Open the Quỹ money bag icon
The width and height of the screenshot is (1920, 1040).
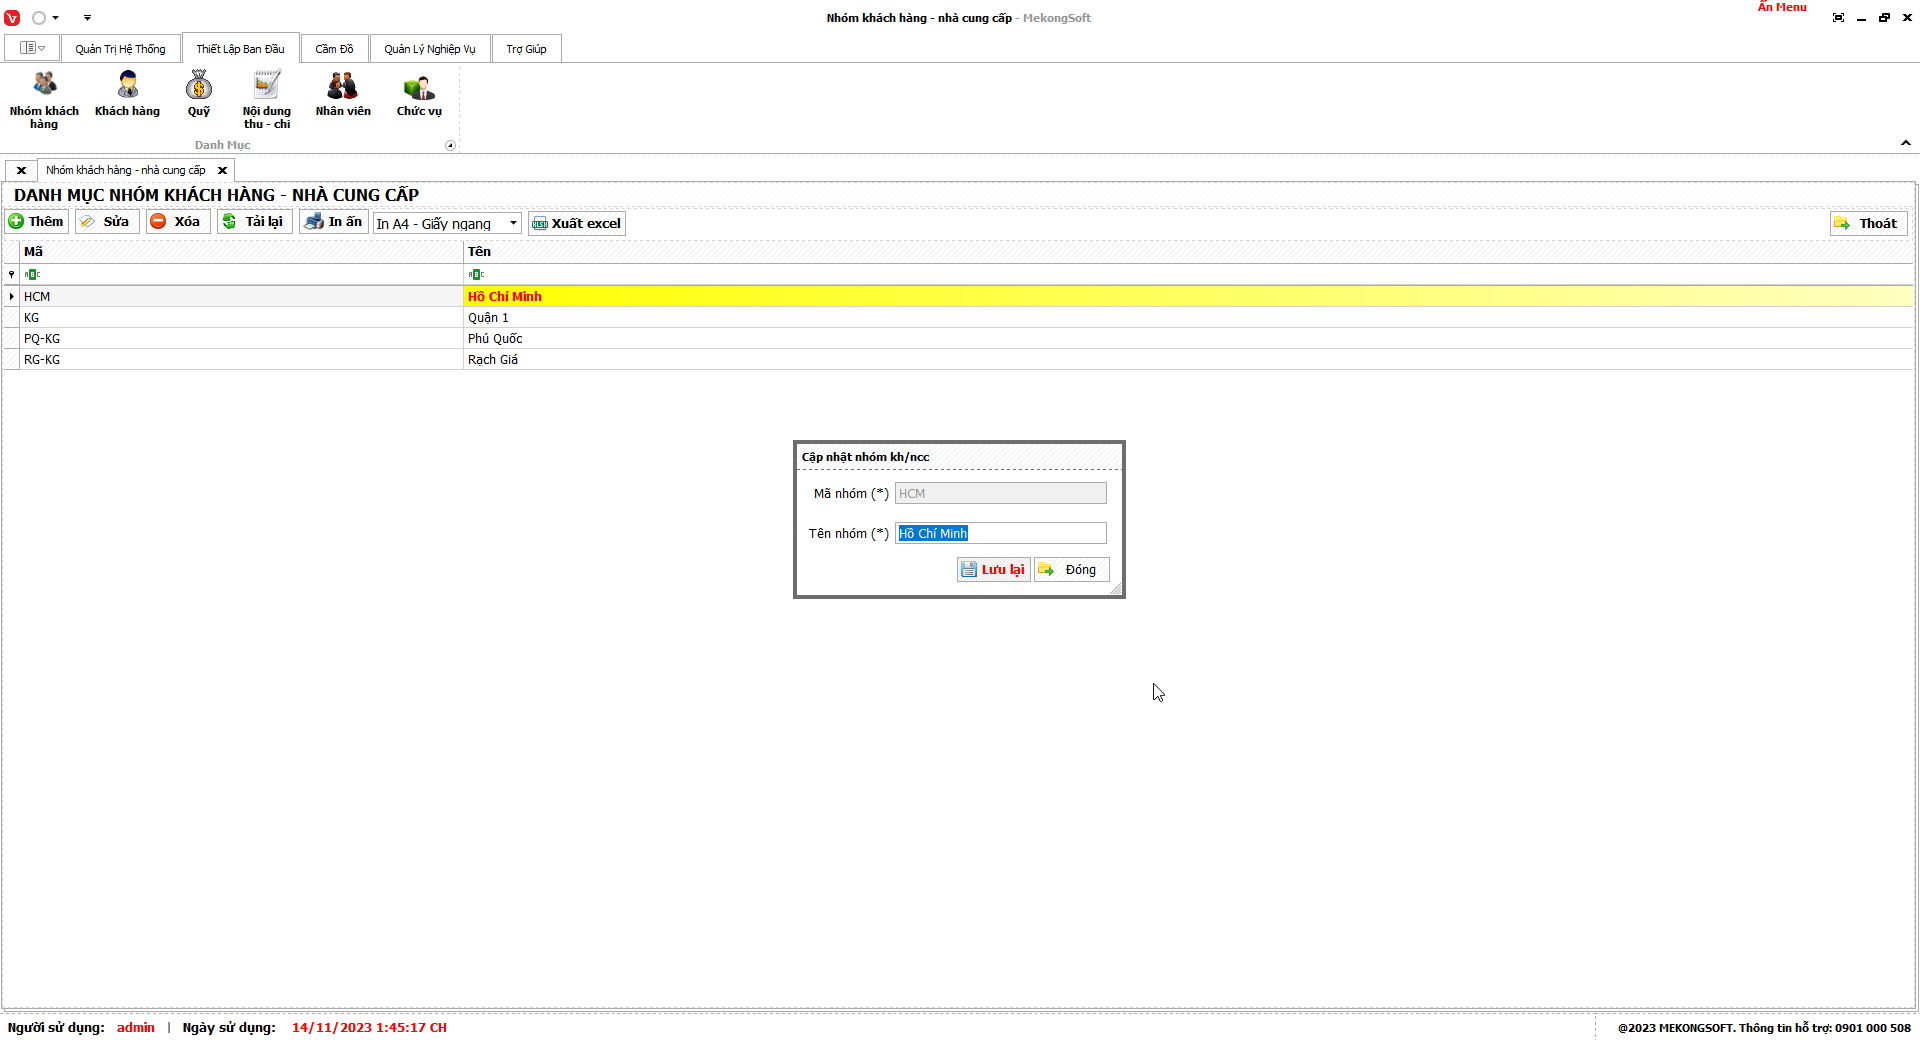point(199,94)
